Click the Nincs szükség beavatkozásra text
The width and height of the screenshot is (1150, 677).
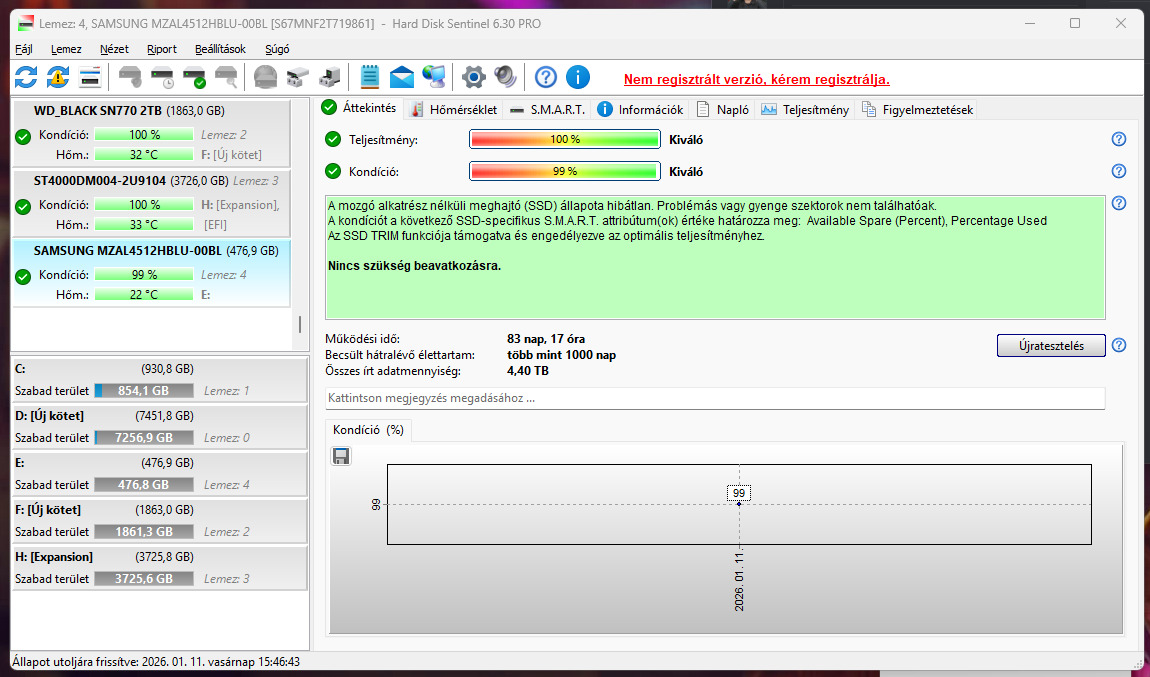click(x=414, y=266)
